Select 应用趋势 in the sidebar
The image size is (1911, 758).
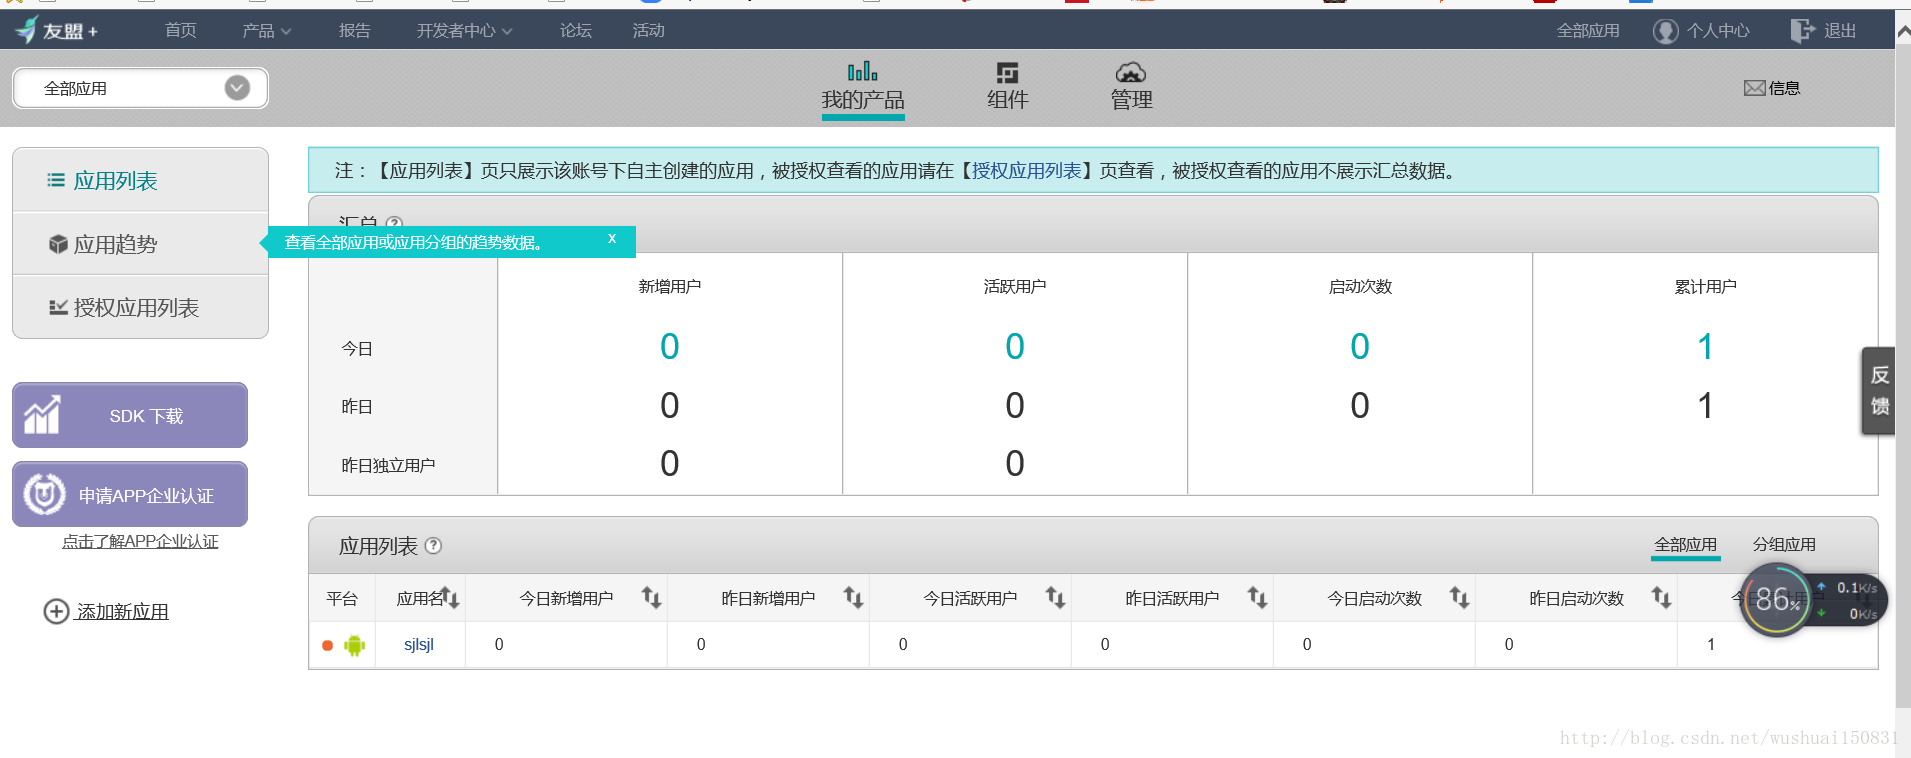[140, 244]
